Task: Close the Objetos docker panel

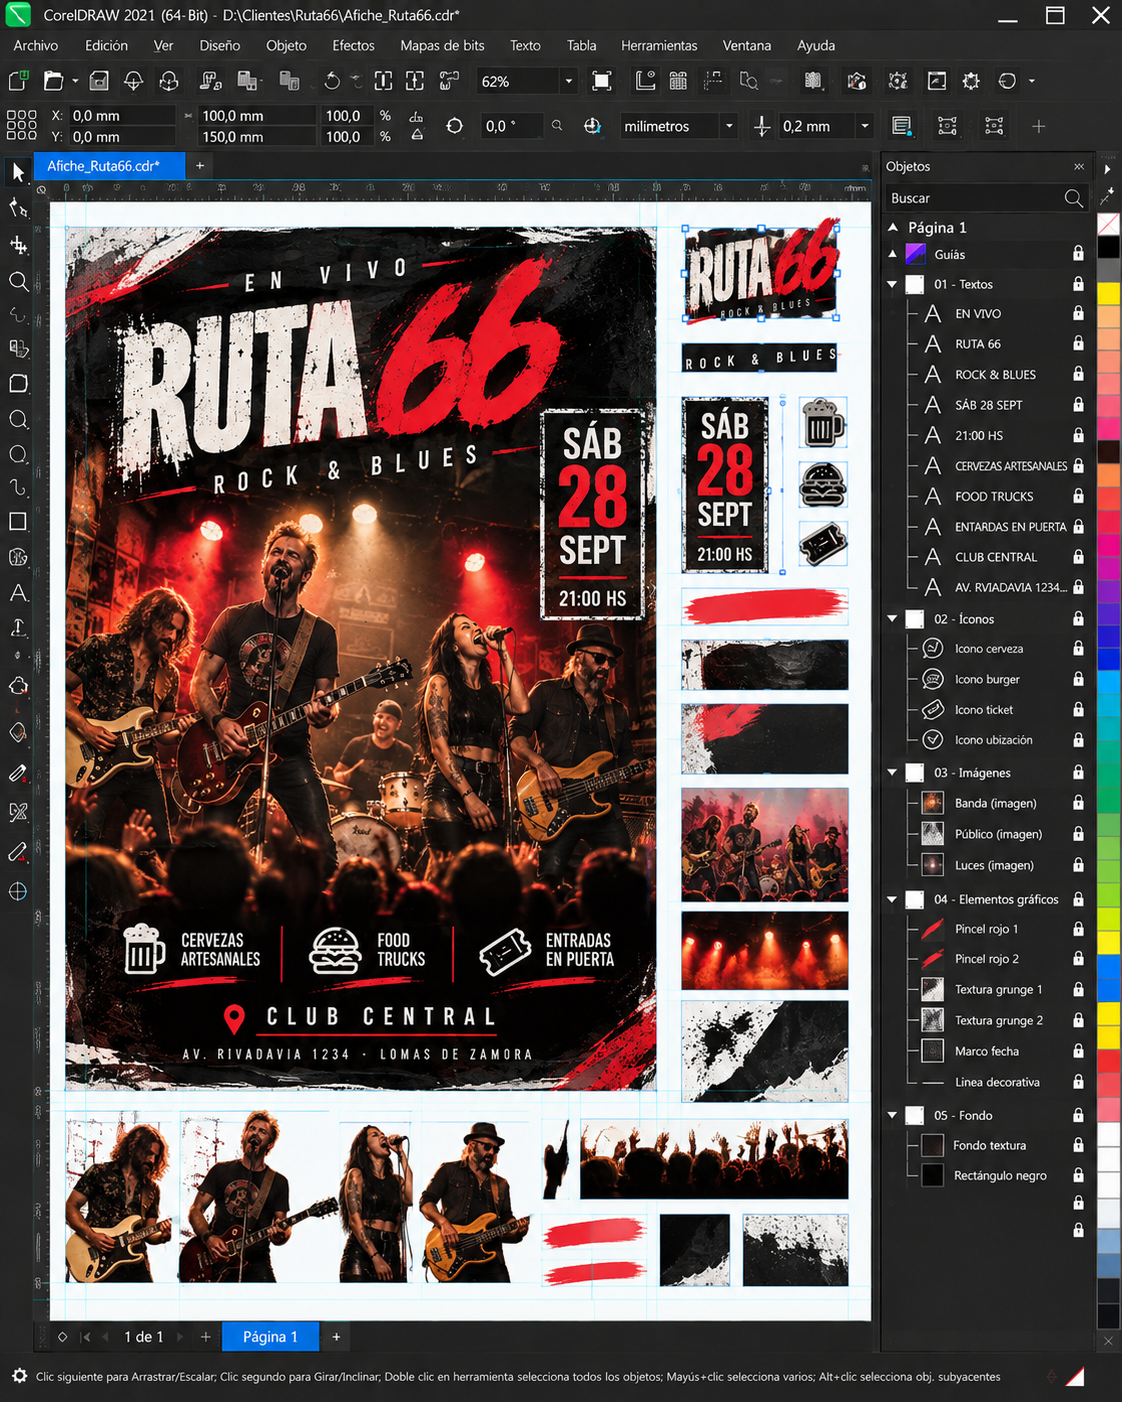Action: pos(1079,167)
